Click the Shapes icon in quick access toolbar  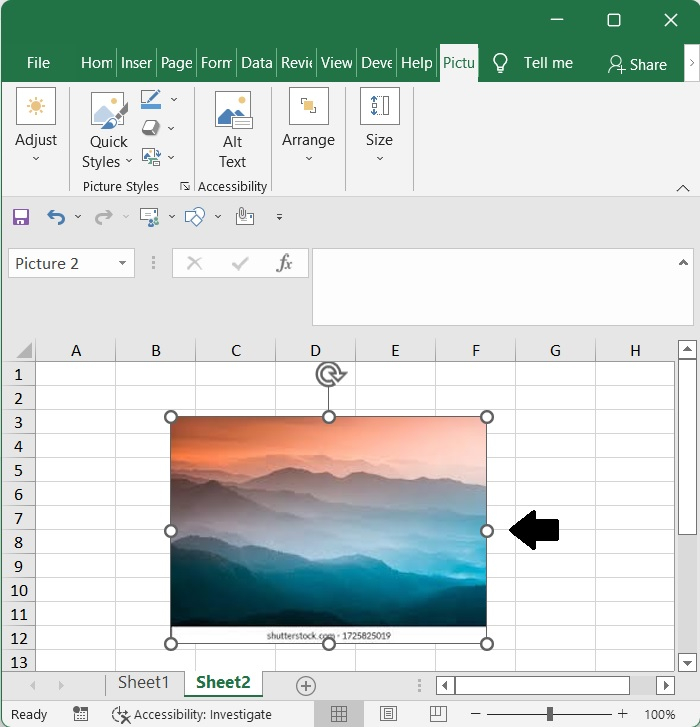[195, 217]
